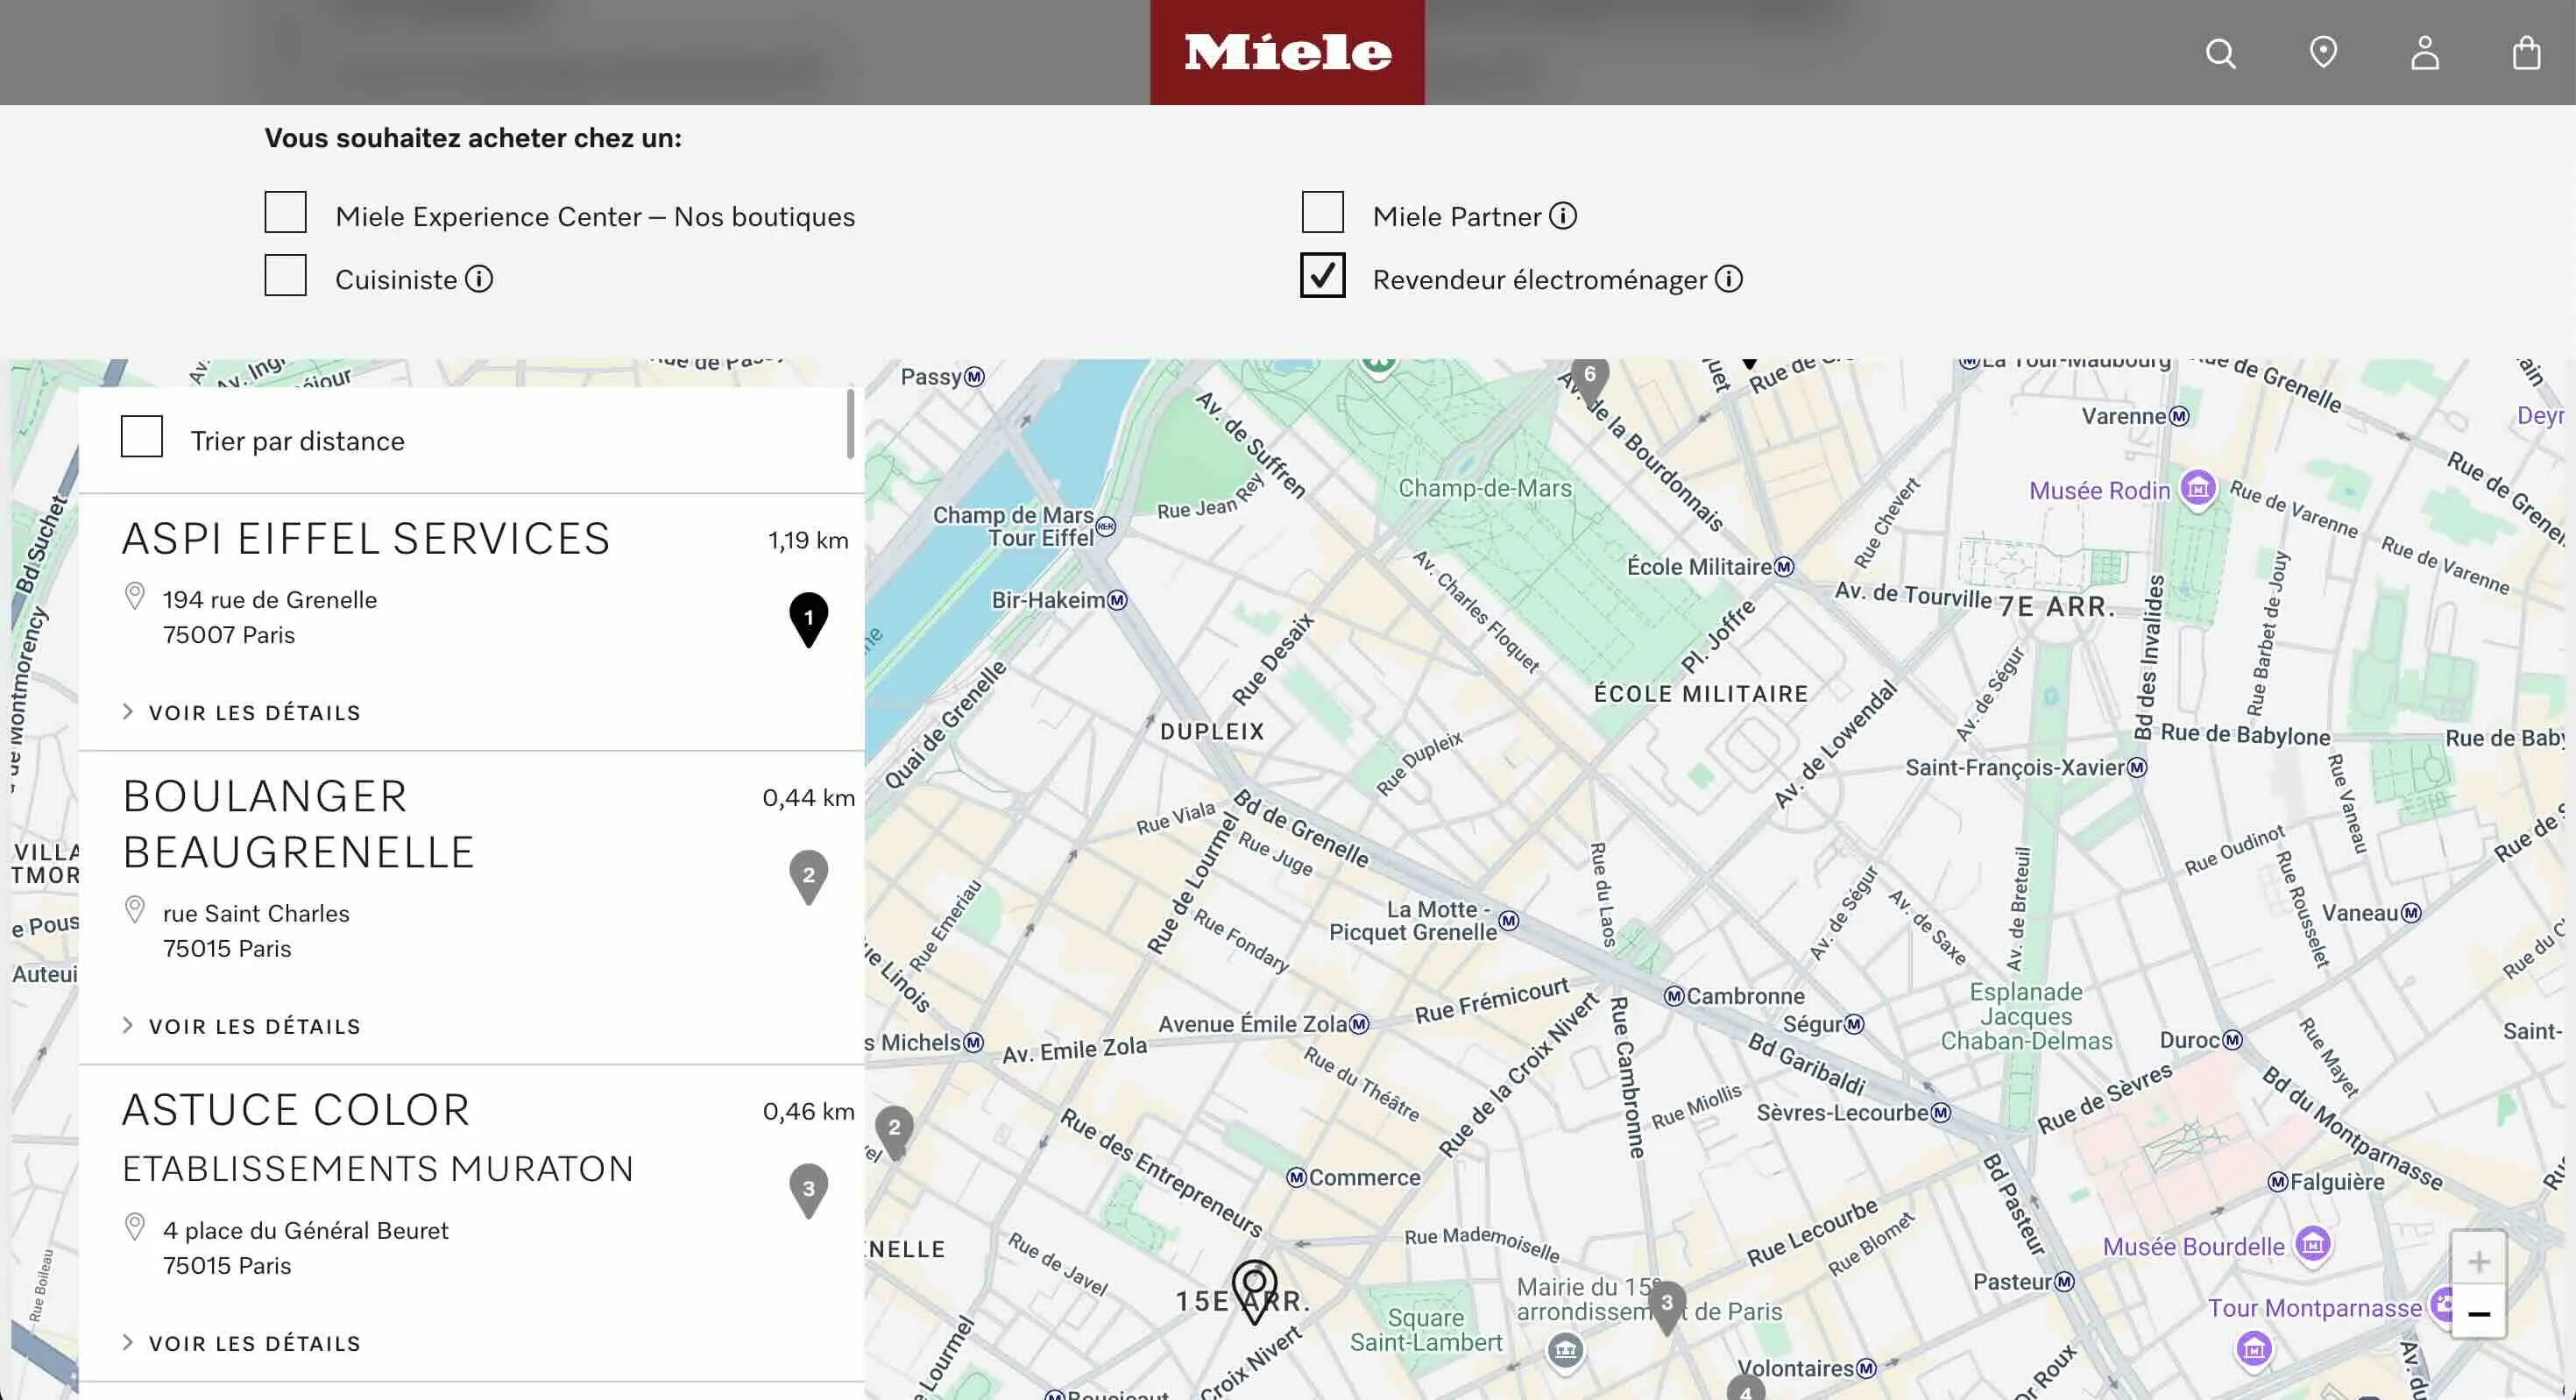Check Miele Experience Center – Nos boutiques
This screenshot has height=1400, width=2576.
285,213
